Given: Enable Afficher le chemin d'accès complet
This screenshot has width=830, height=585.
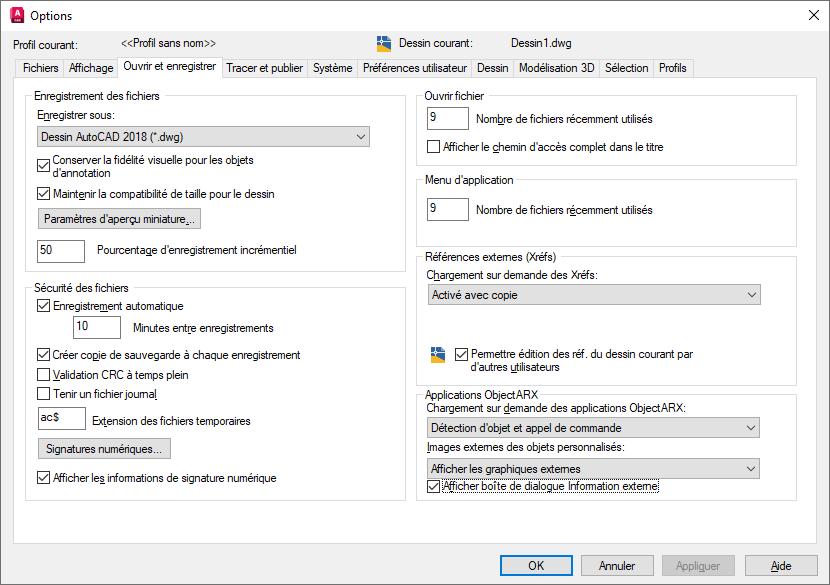Looking at the screenshot, I should pos(433,147).
